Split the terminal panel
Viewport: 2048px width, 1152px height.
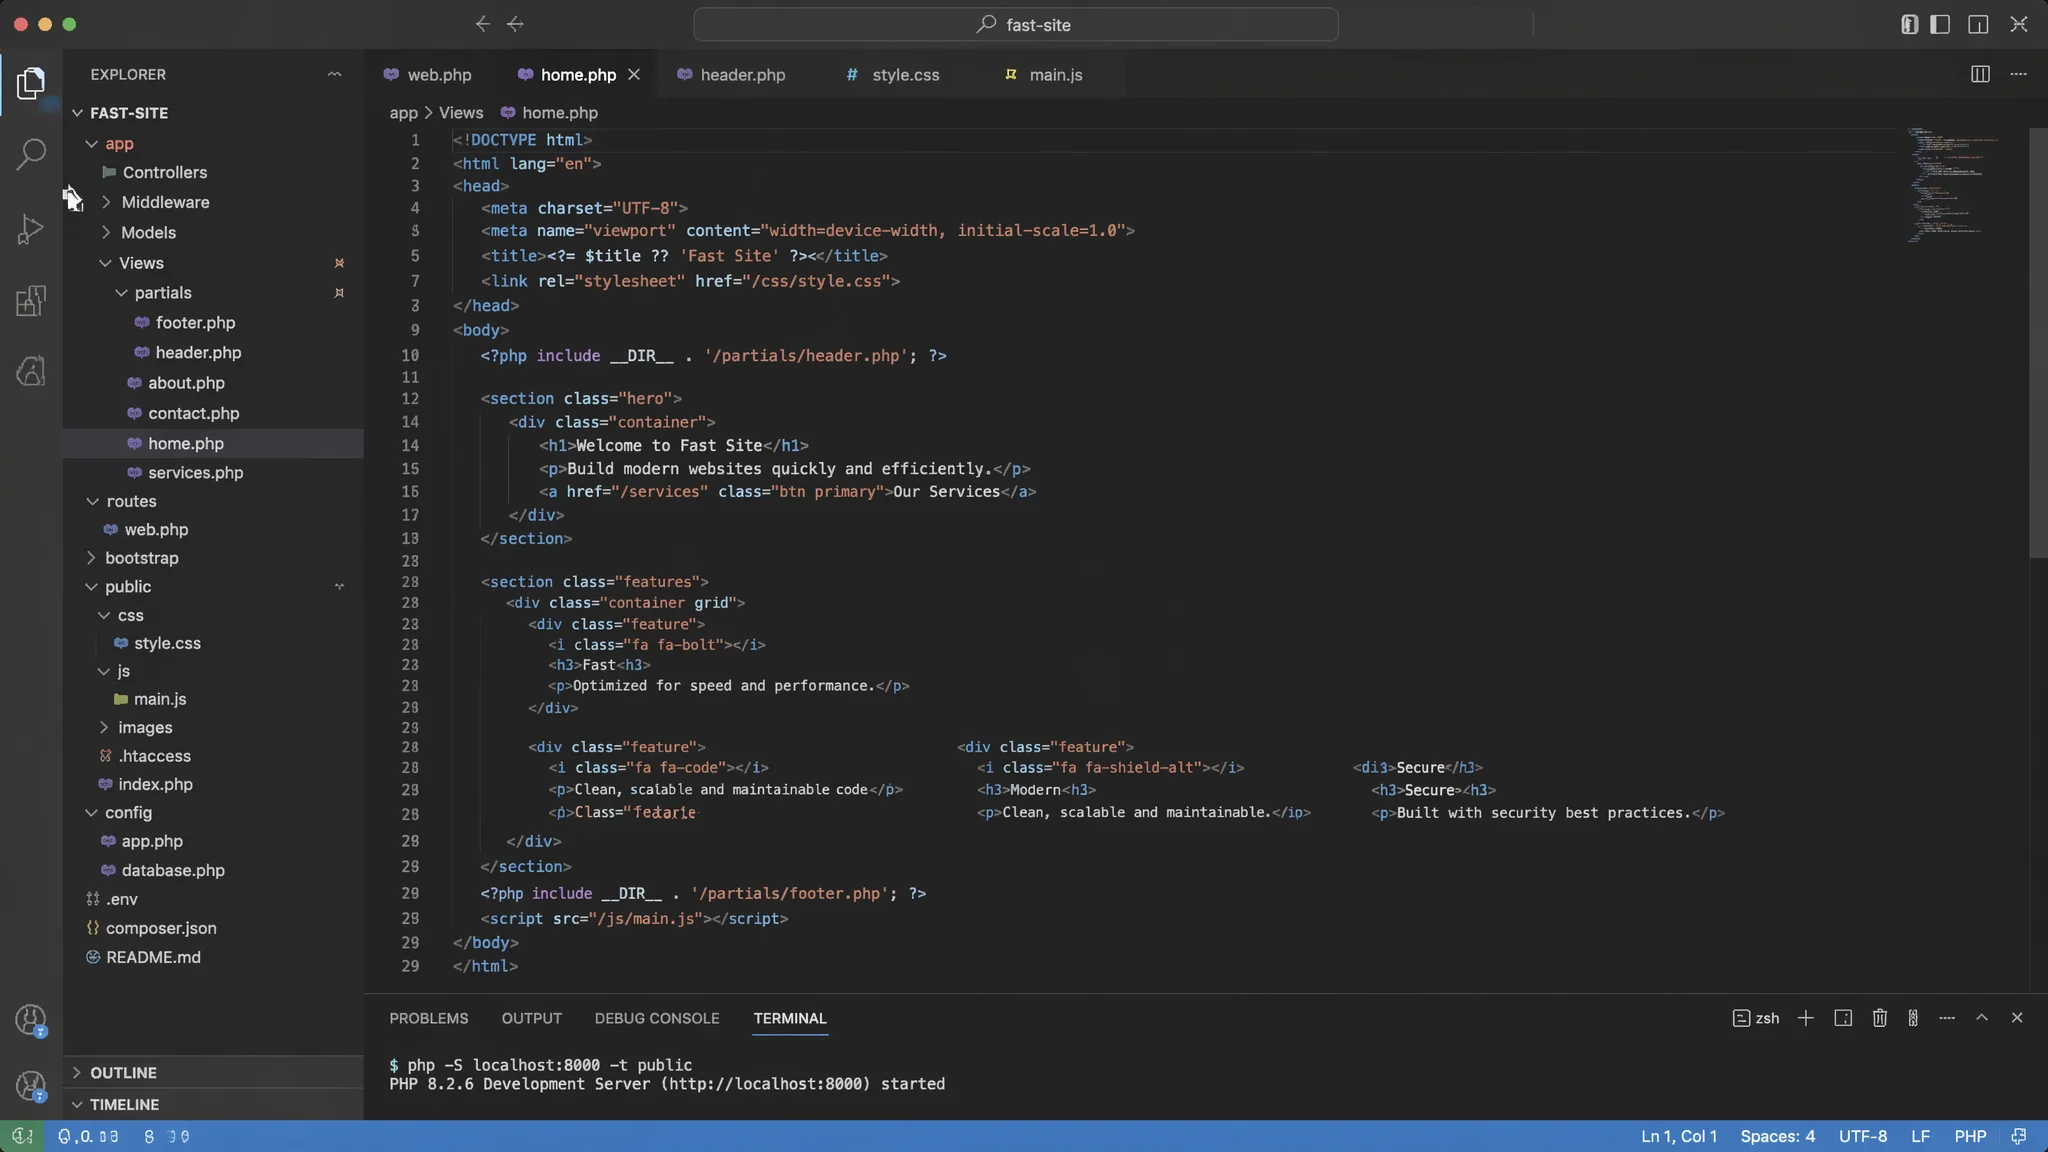click(x=1843, y=1018)
